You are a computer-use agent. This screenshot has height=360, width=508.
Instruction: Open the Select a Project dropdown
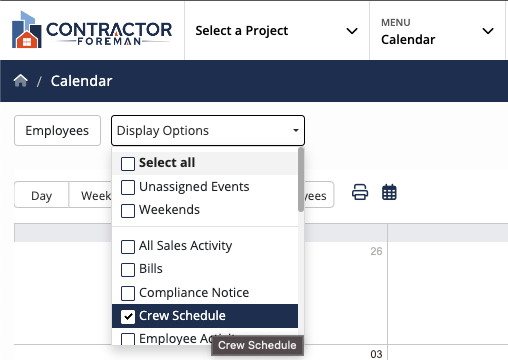(x=277, y=31)
